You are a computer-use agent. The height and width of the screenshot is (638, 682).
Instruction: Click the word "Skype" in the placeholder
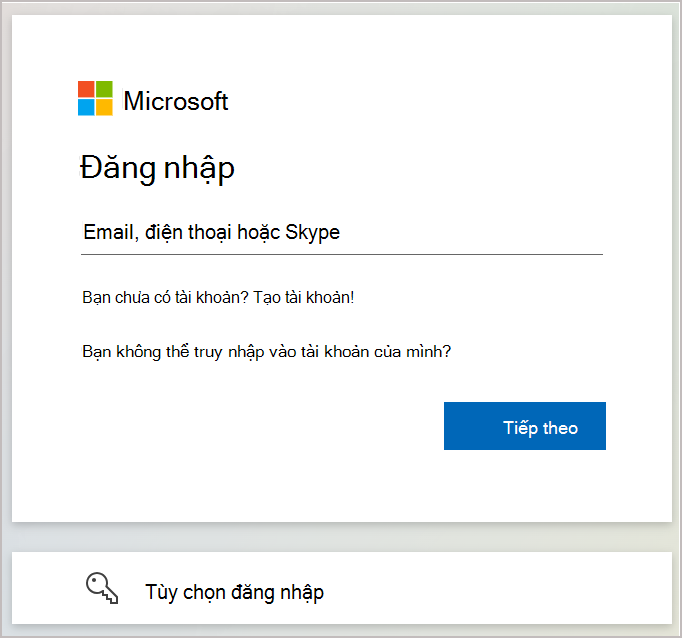313,233
